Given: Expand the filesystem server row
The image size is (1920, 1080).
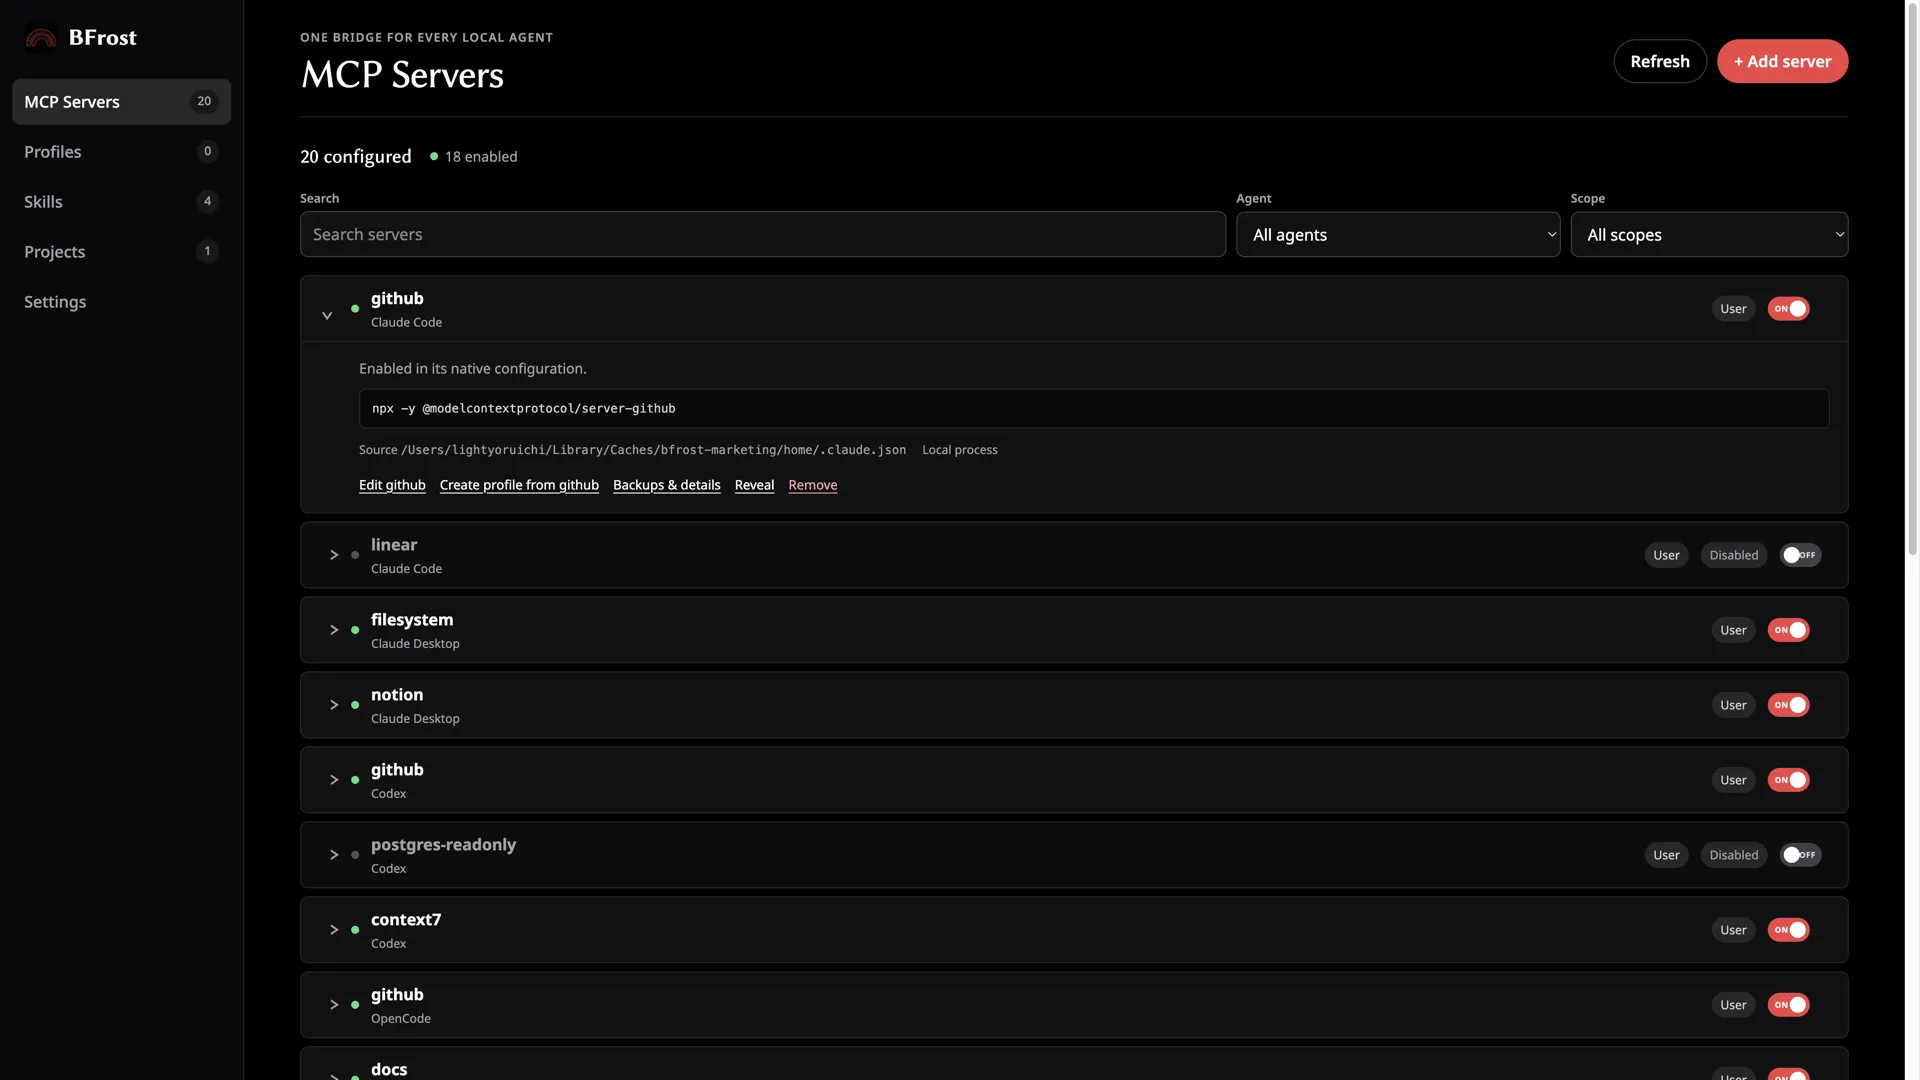Looking at the screenshot, I should 334,630.
